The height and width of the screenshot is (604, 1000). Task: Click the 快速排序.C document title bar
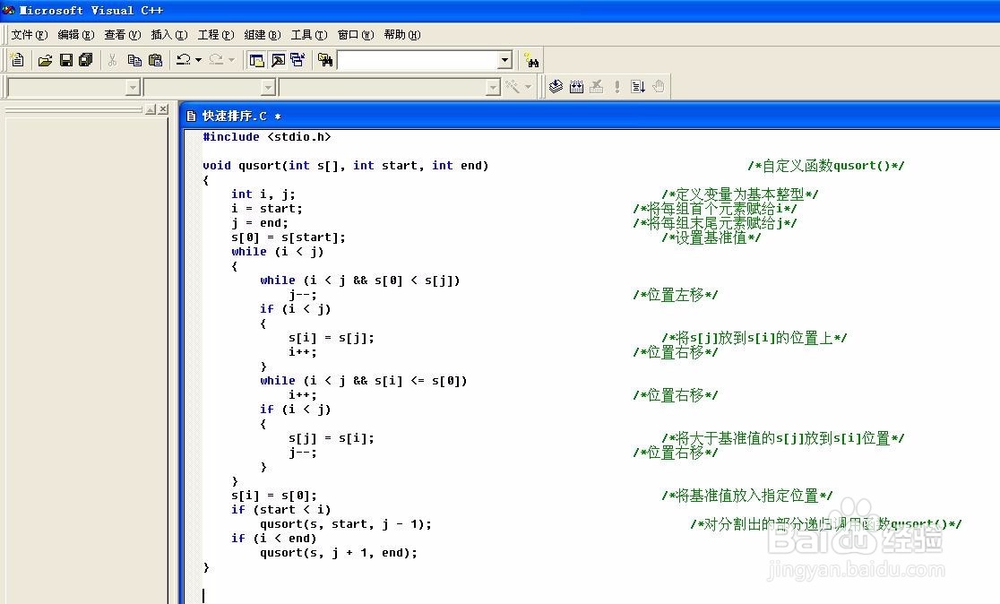tap(592, 116)
